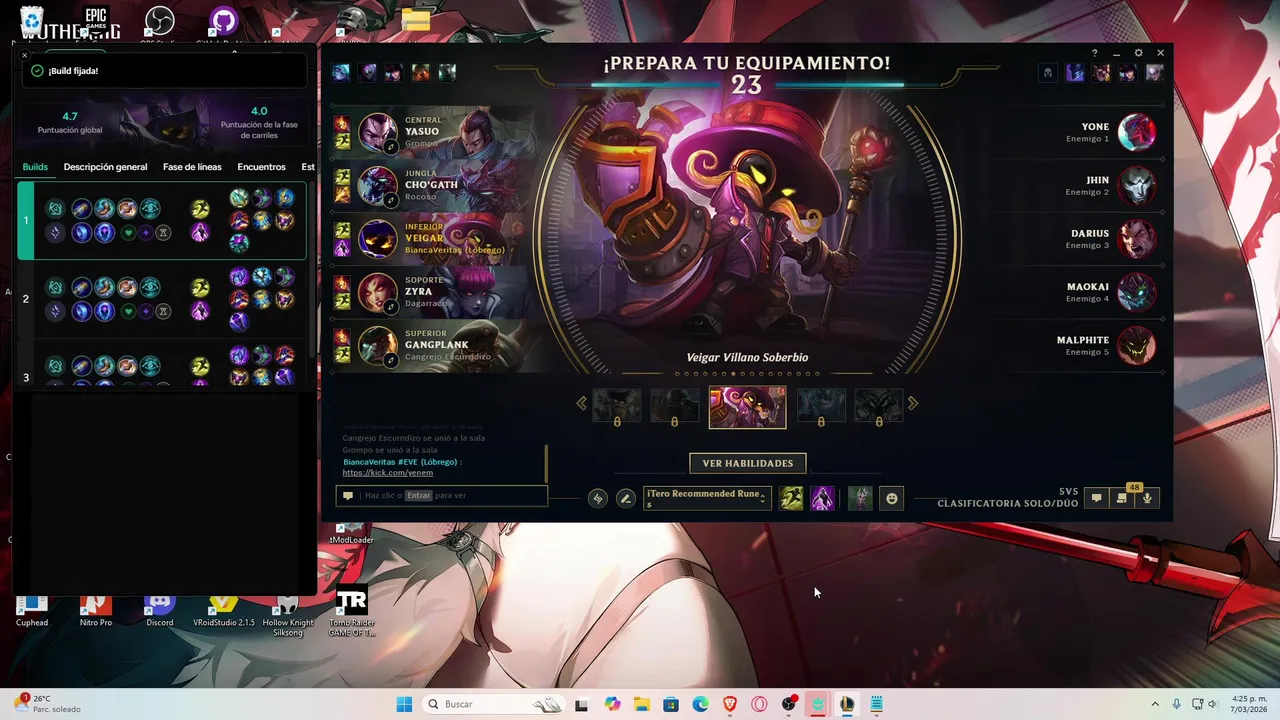Screen dimensions: 1280x720
Task: Open Nitro Pro desktop shortcut
Action: pyautogui.click(x=96, y=610)
